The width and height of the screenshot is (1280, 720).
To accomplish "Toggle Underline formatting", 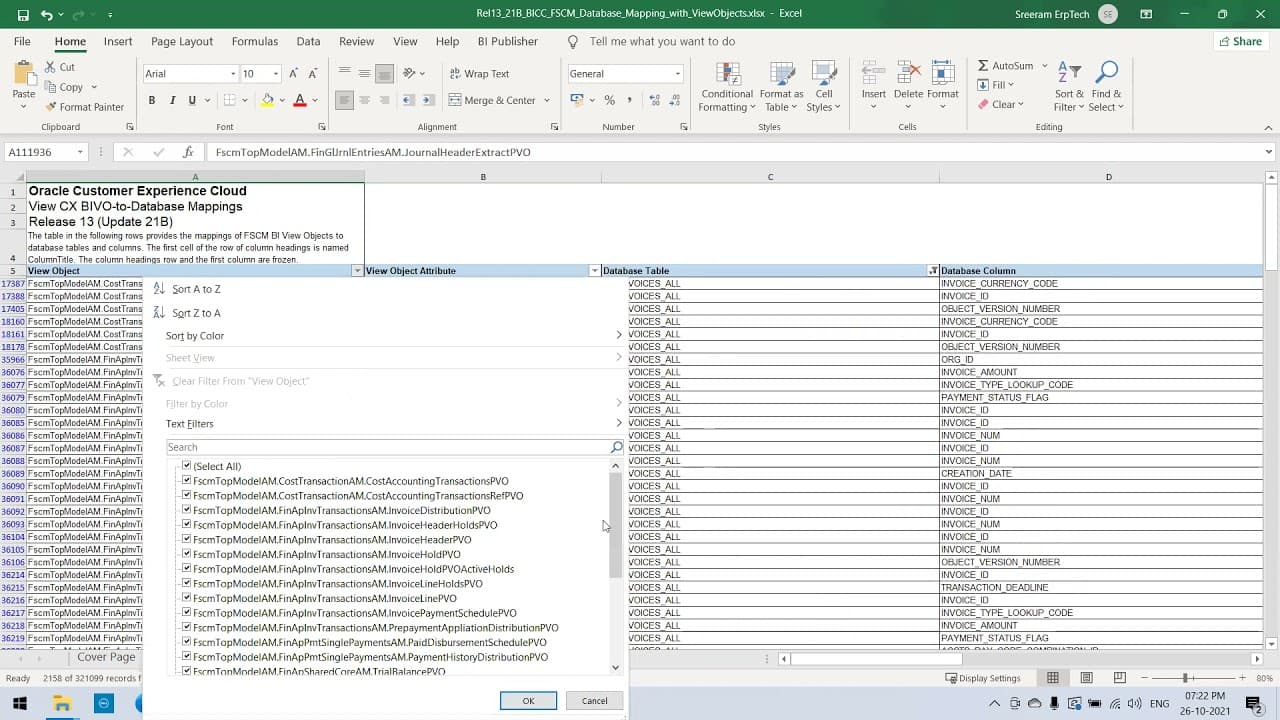I will click(192, 100).
